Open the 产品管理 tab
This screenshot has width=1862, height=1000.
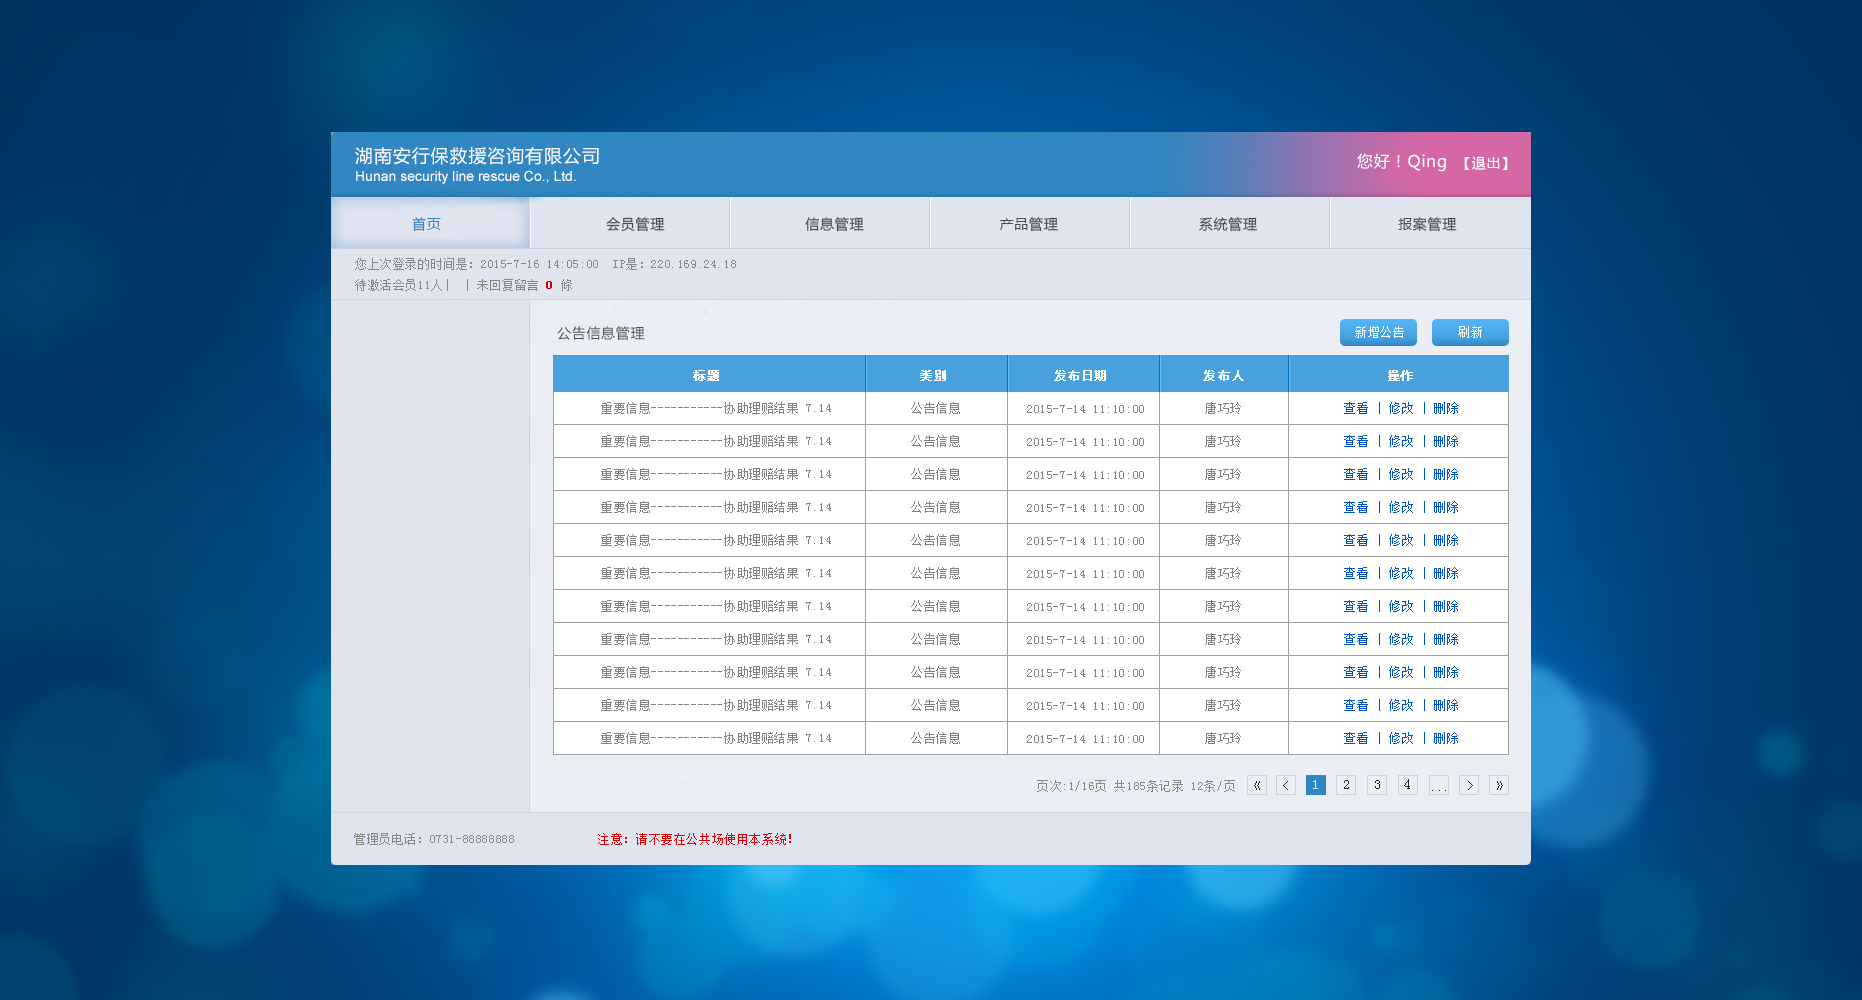[x=1029, y=223]
